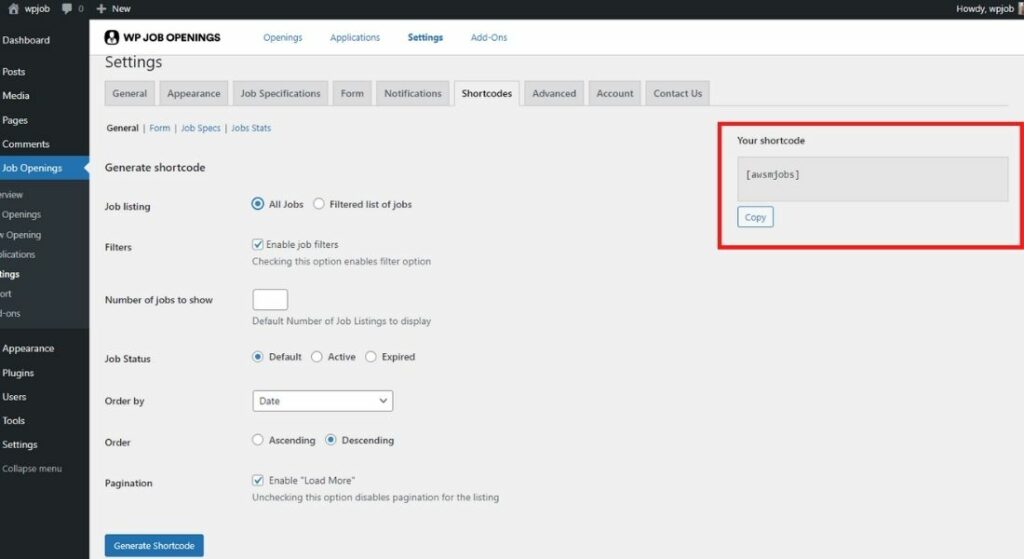This screenshot has height=559, width=1024.
Task: Open the Jobs Stats sub-link
Action: [x=251, y=128]
